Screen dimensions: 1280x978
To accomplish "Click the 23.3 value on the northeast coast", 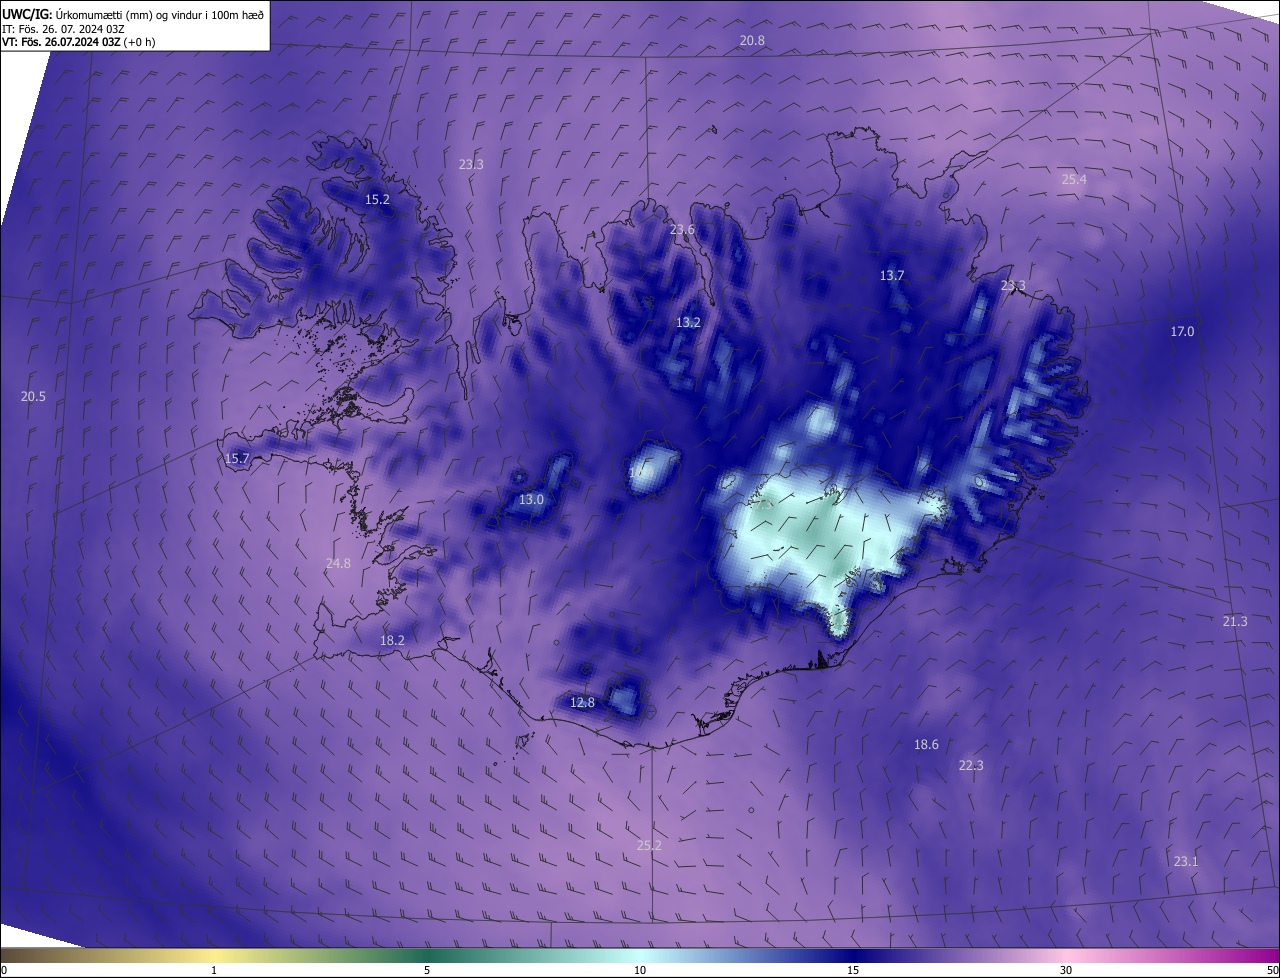I will 1013,286.
